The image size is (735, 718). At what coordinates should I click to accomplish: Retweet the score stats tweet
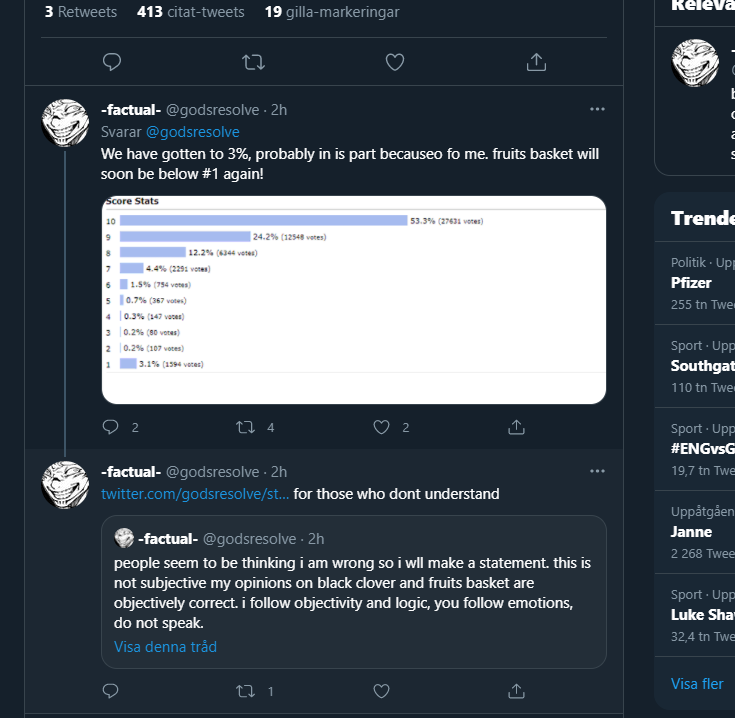tap(246, 427)
